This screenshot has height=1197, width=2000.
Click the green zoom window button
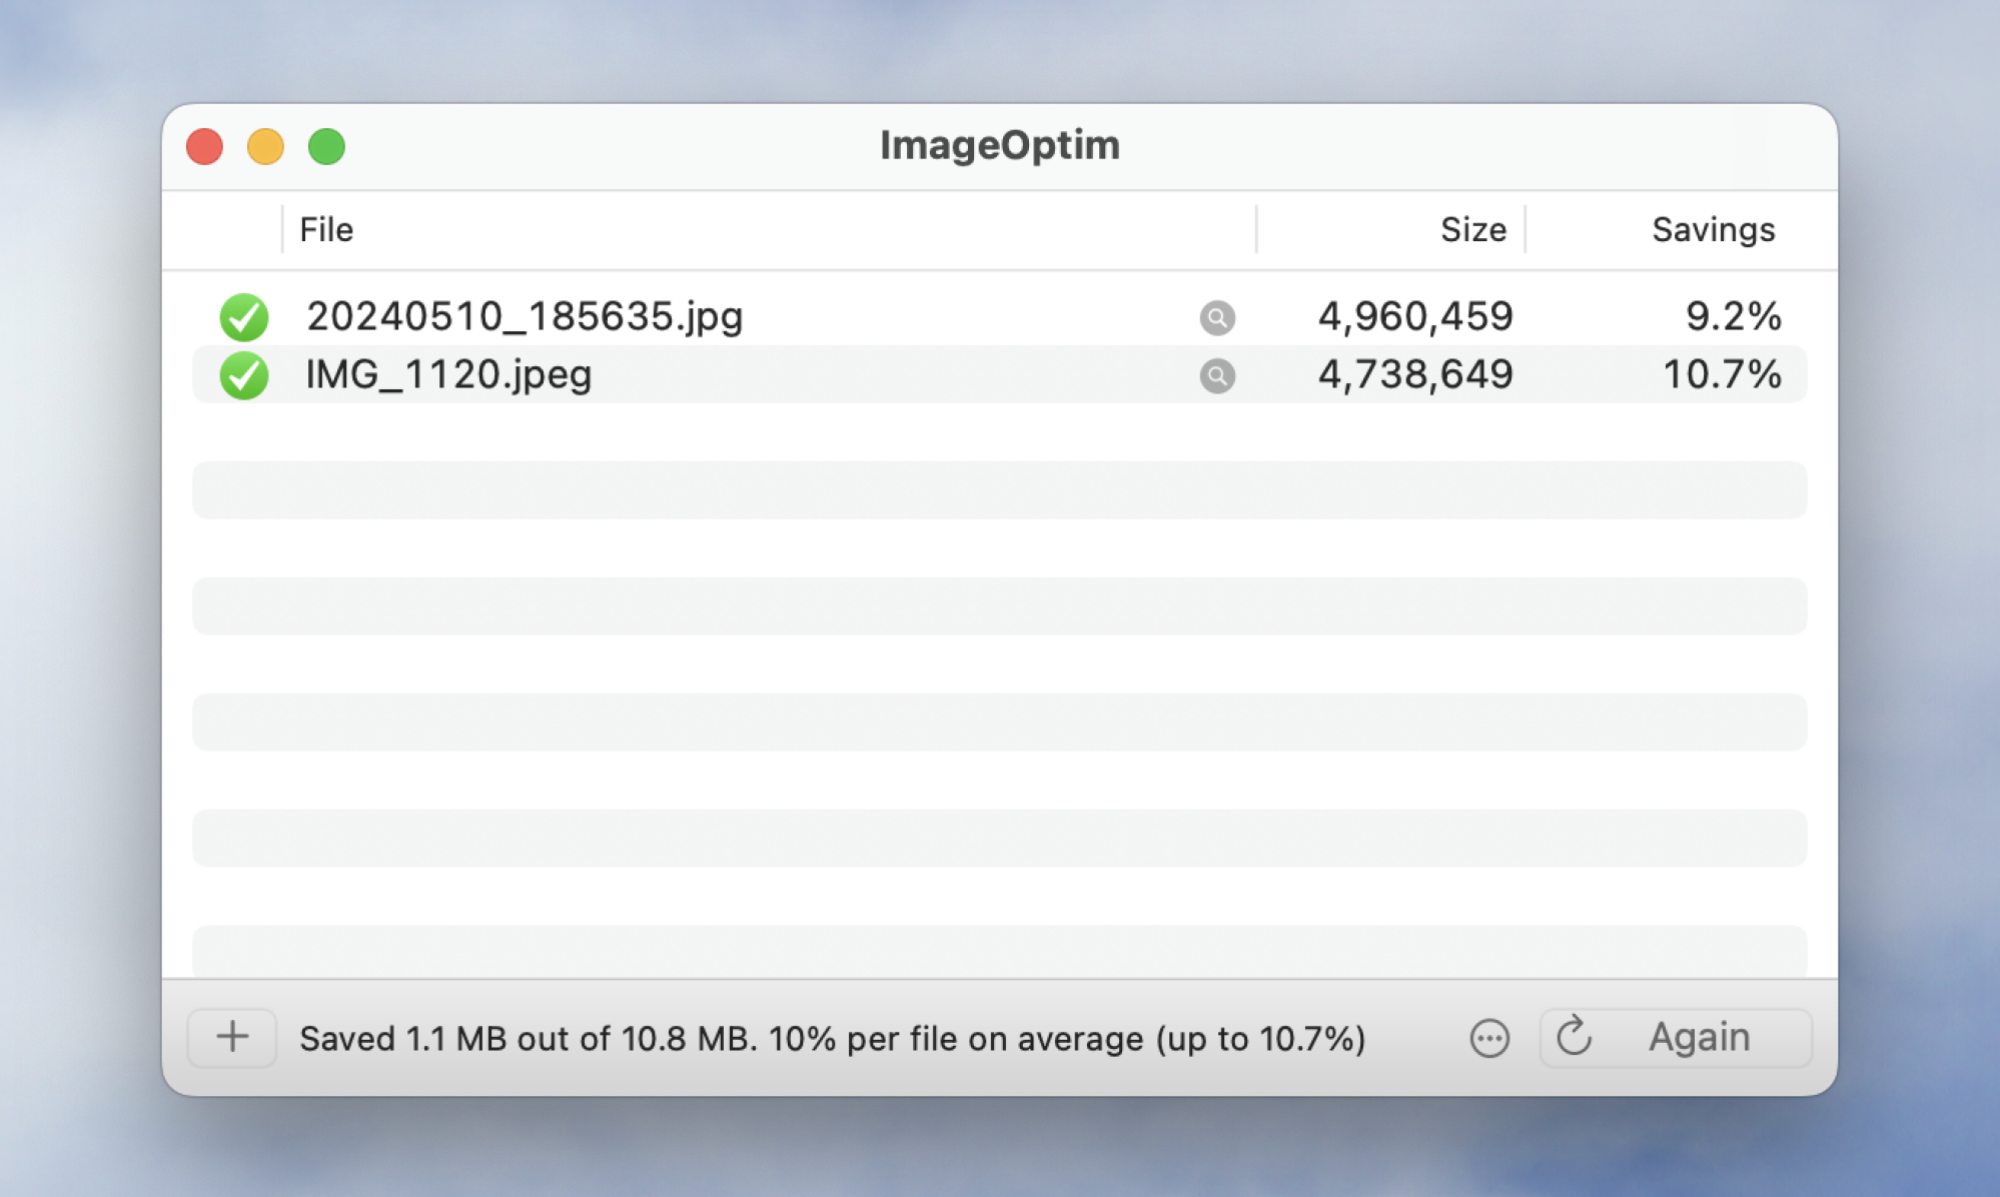coord(326,146)
